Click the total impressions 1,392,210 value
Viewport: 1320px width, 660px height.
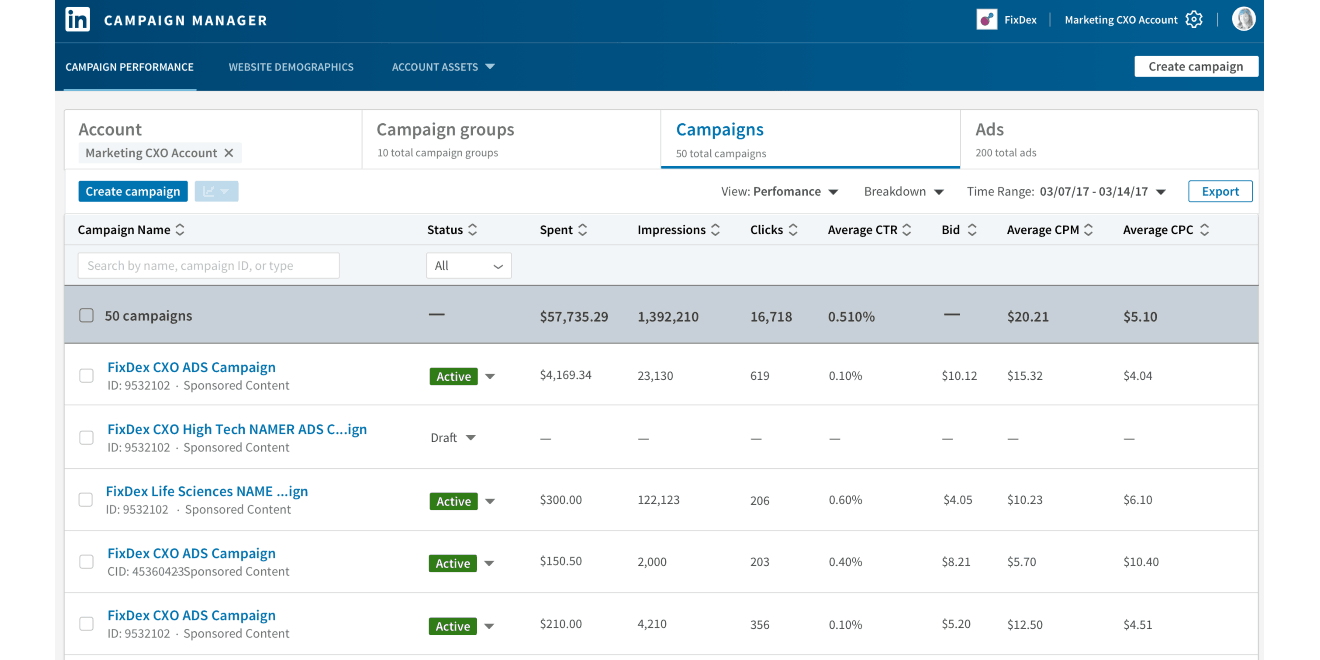(x=668, y=316)
